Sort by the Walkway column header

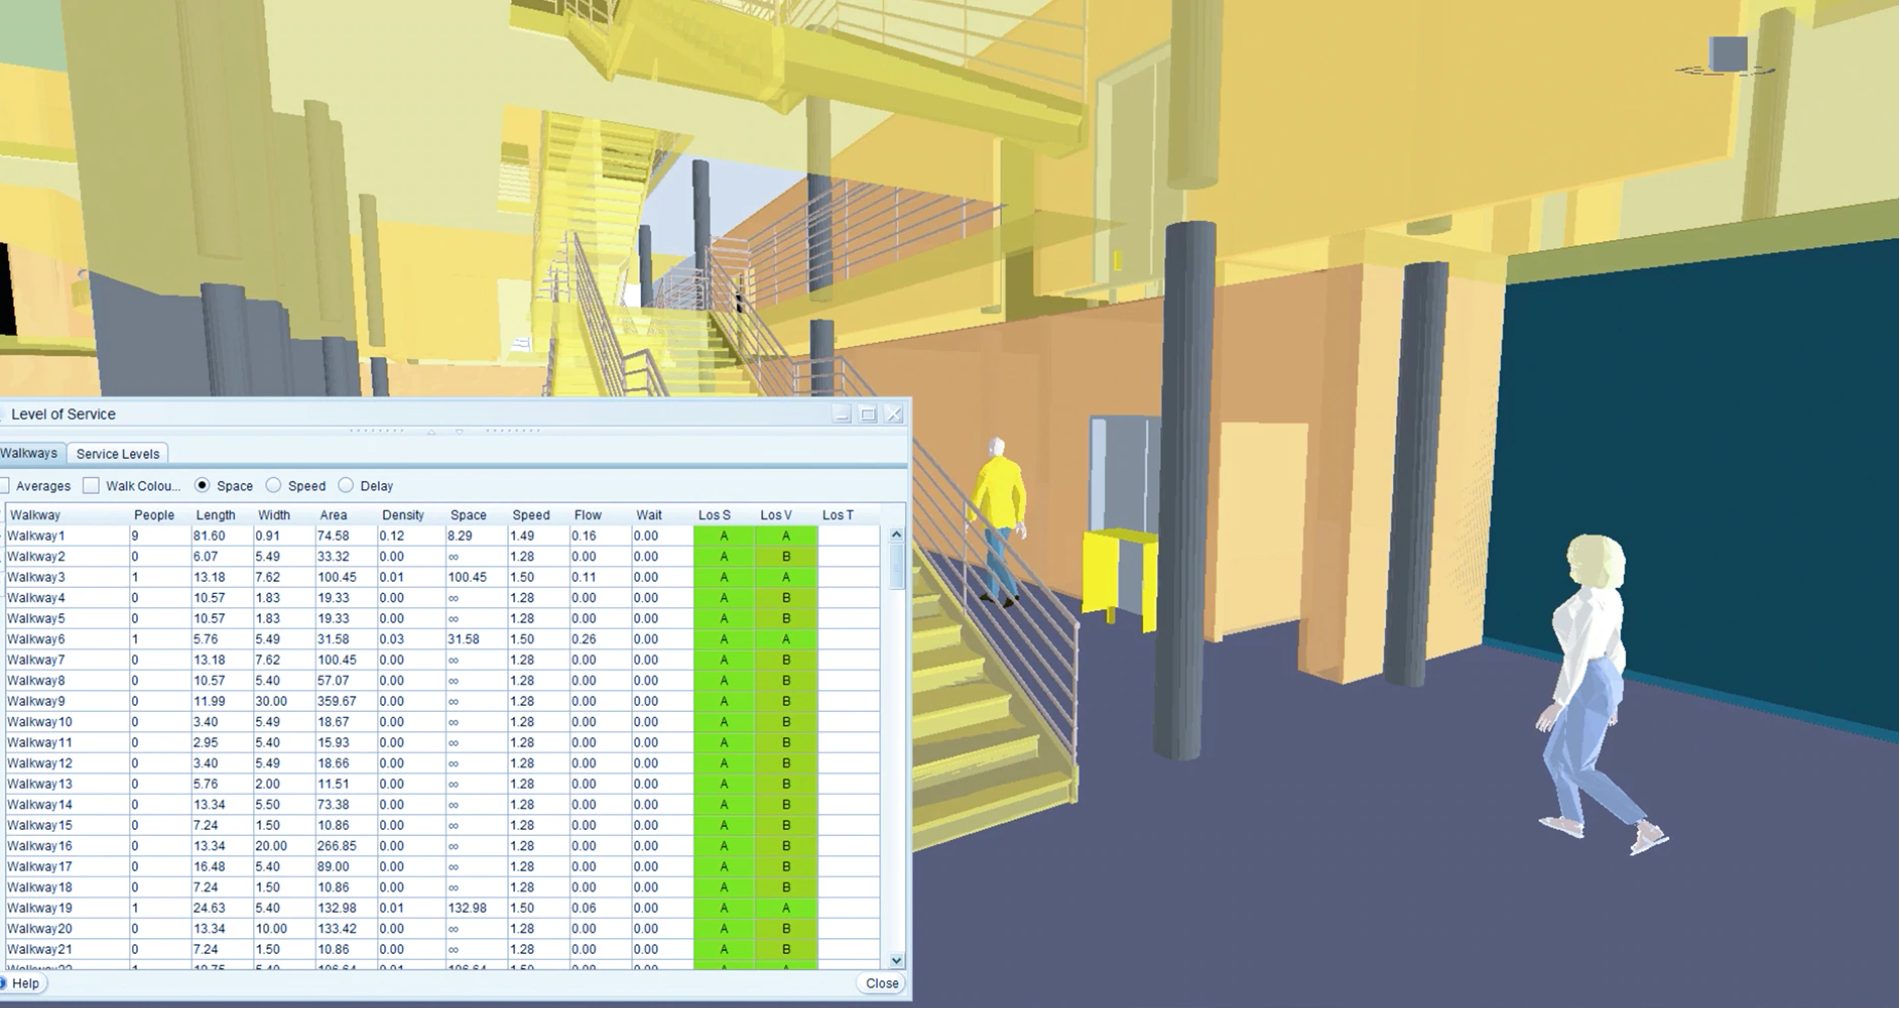point(68,515)
